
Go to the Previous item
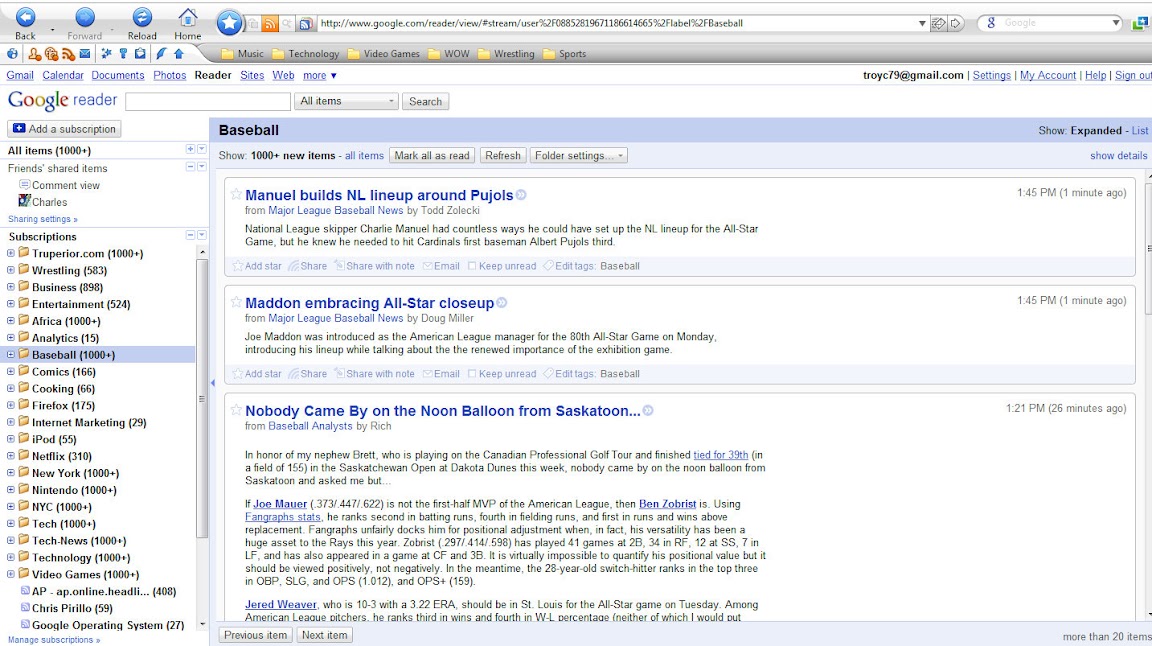click(256, 635)
